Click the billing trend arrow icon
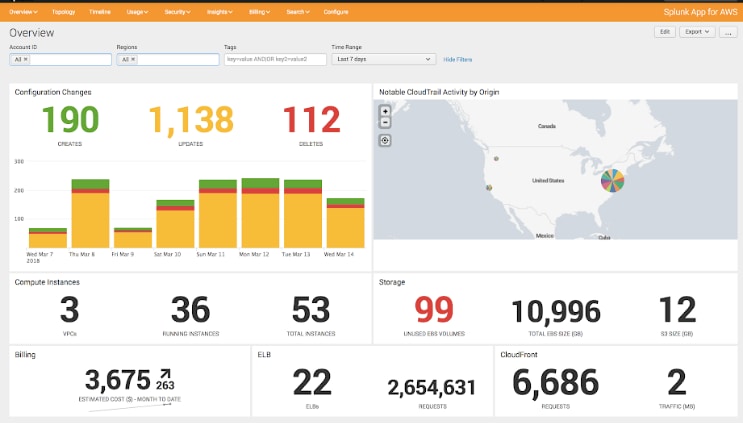The image size is (743, 423). click(x=164, y=374)
